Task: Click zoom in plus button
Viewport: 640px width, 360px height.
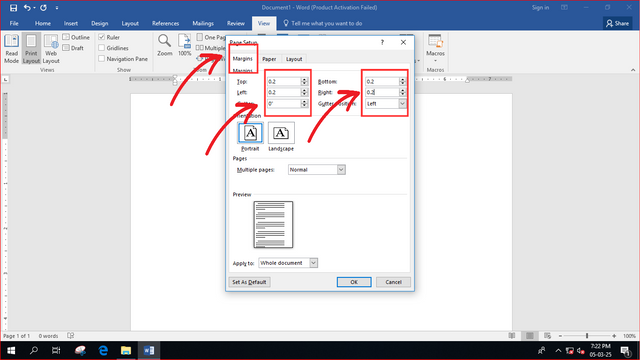Action: (x=614, y=336)
